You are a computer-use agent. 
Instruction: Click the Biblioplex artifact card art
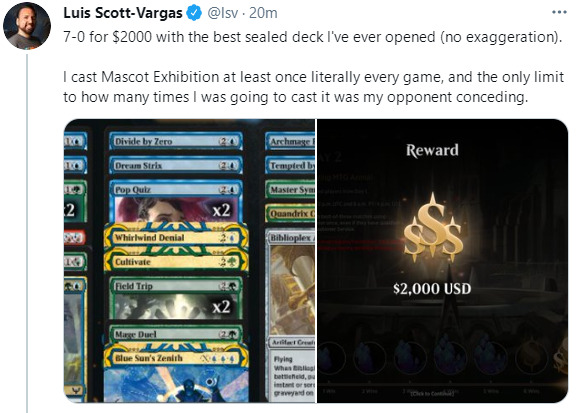tap(293, 290)
